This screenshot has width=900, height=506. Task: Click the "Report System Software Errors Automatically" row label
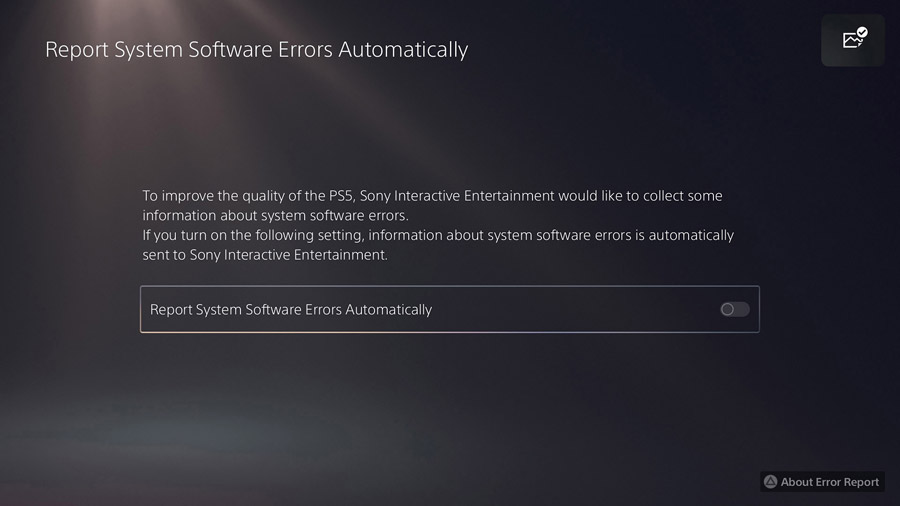291,310
